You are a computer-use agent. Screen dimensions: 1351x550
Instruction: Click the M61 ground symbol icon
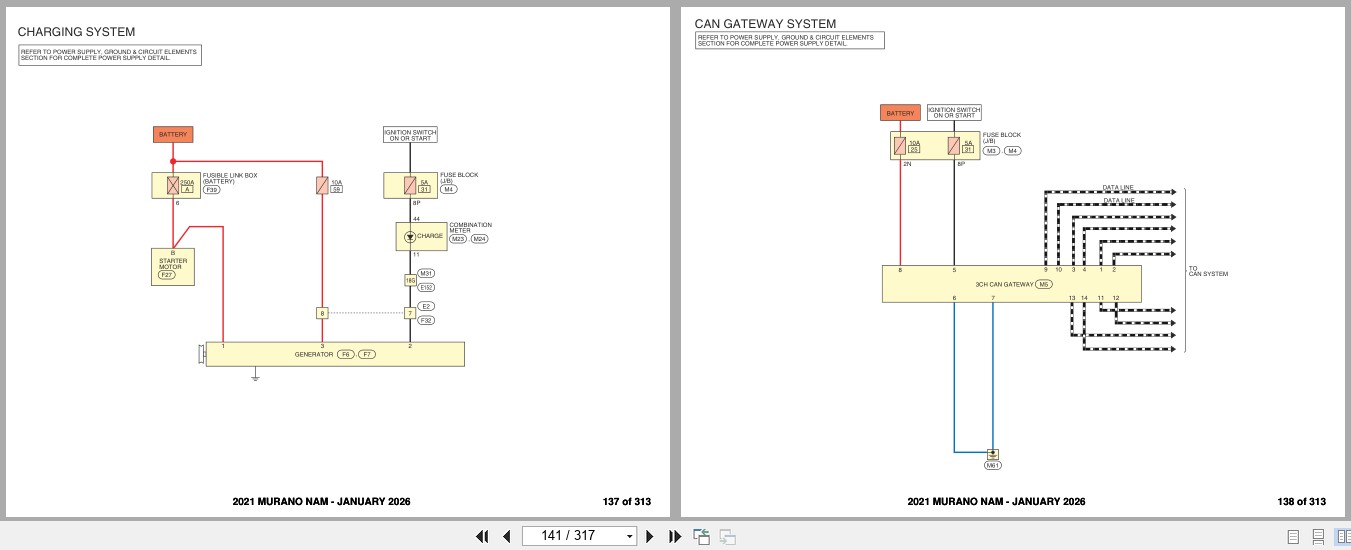(993, 454)
